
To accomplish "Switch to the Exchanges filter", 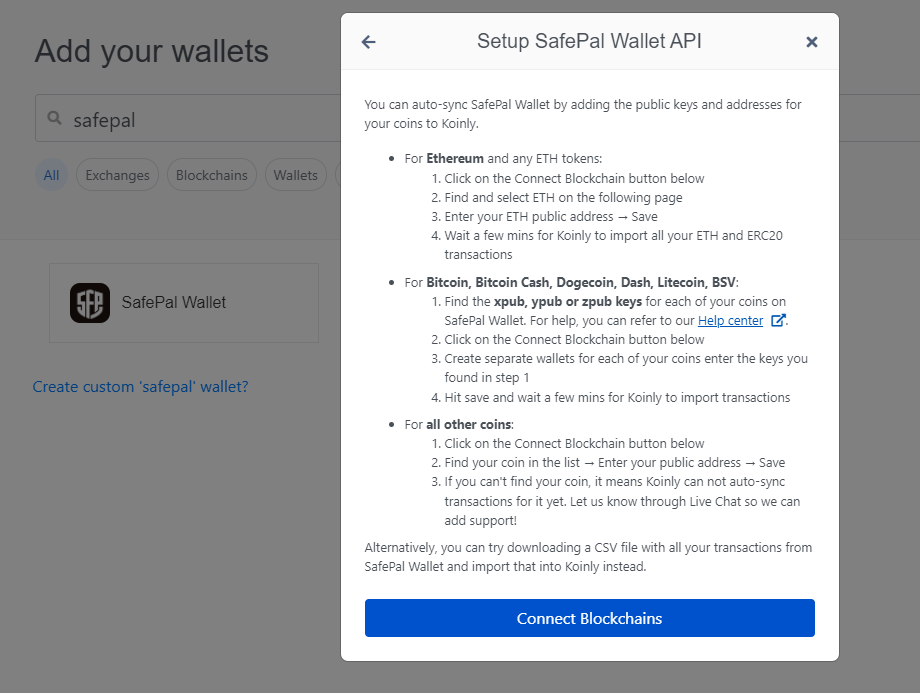I will point(117,175).
